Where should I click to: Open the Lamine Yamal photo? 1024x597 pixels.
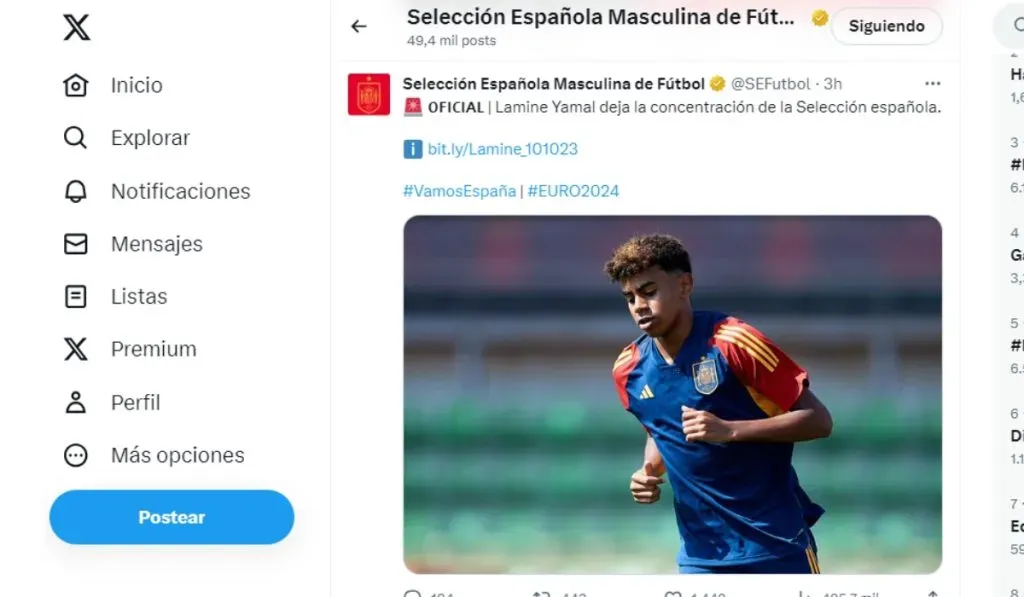tap(672, 394)
